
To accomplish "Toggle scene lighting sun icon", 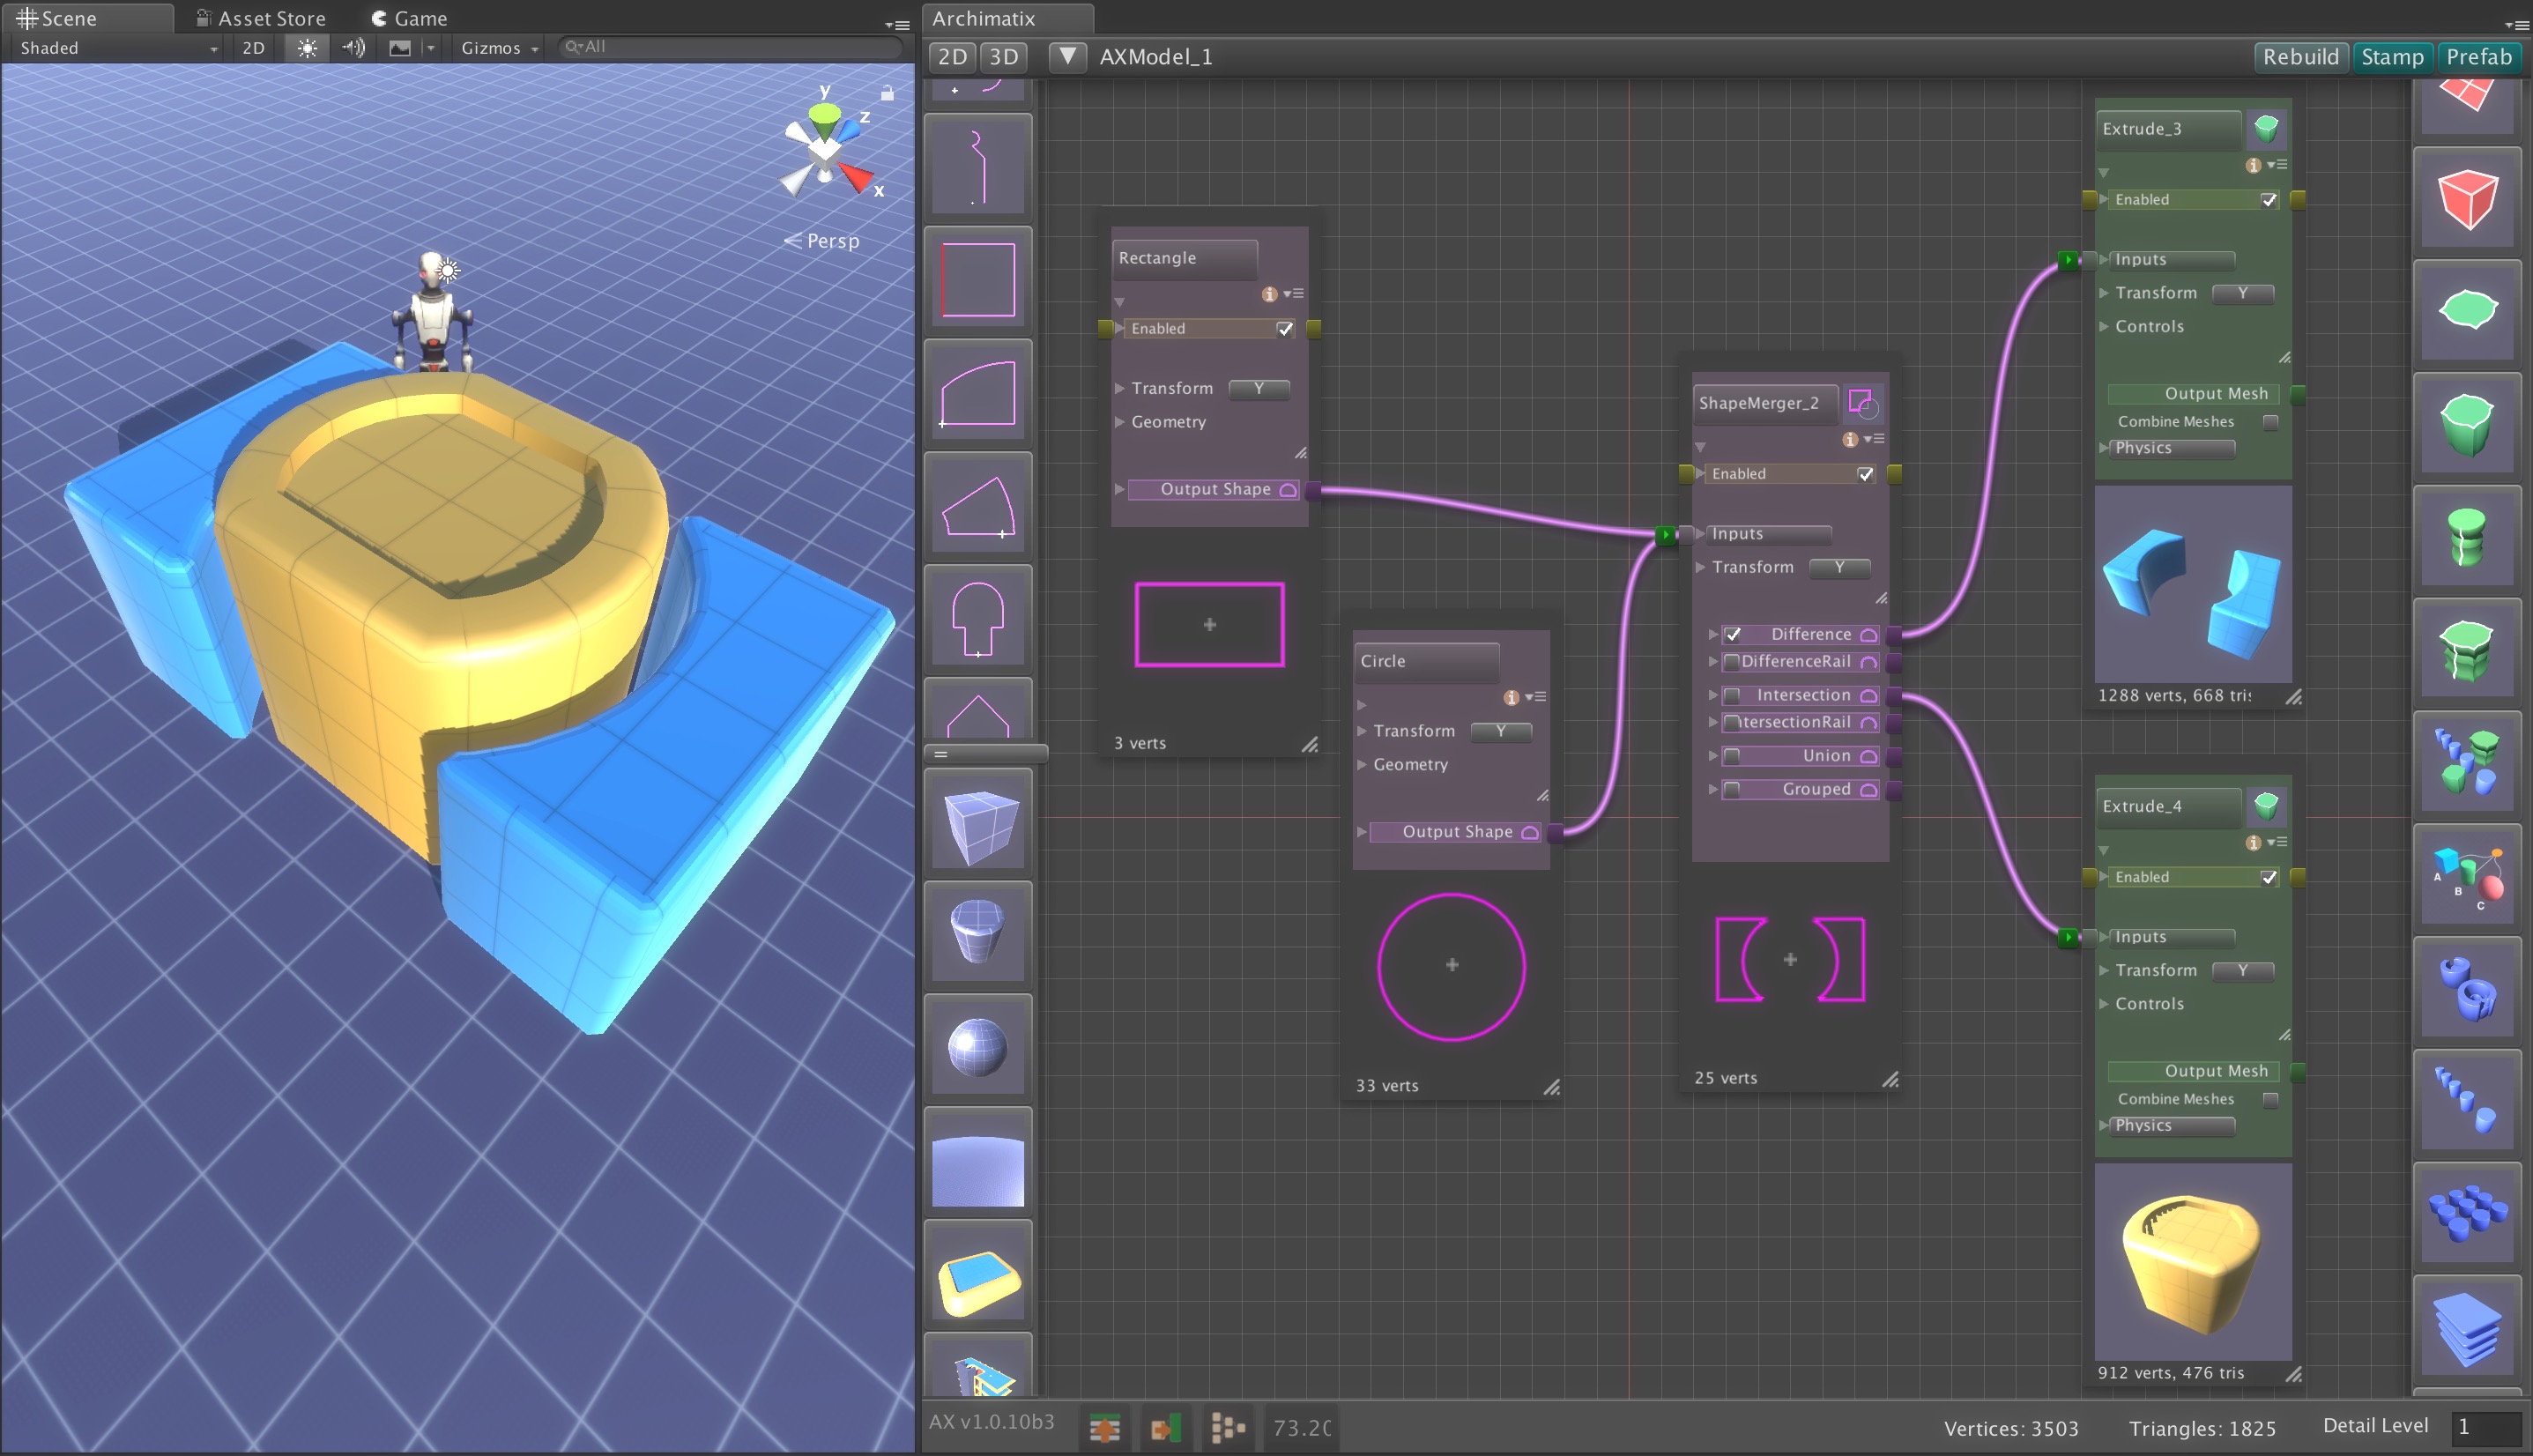I will 307,47.
